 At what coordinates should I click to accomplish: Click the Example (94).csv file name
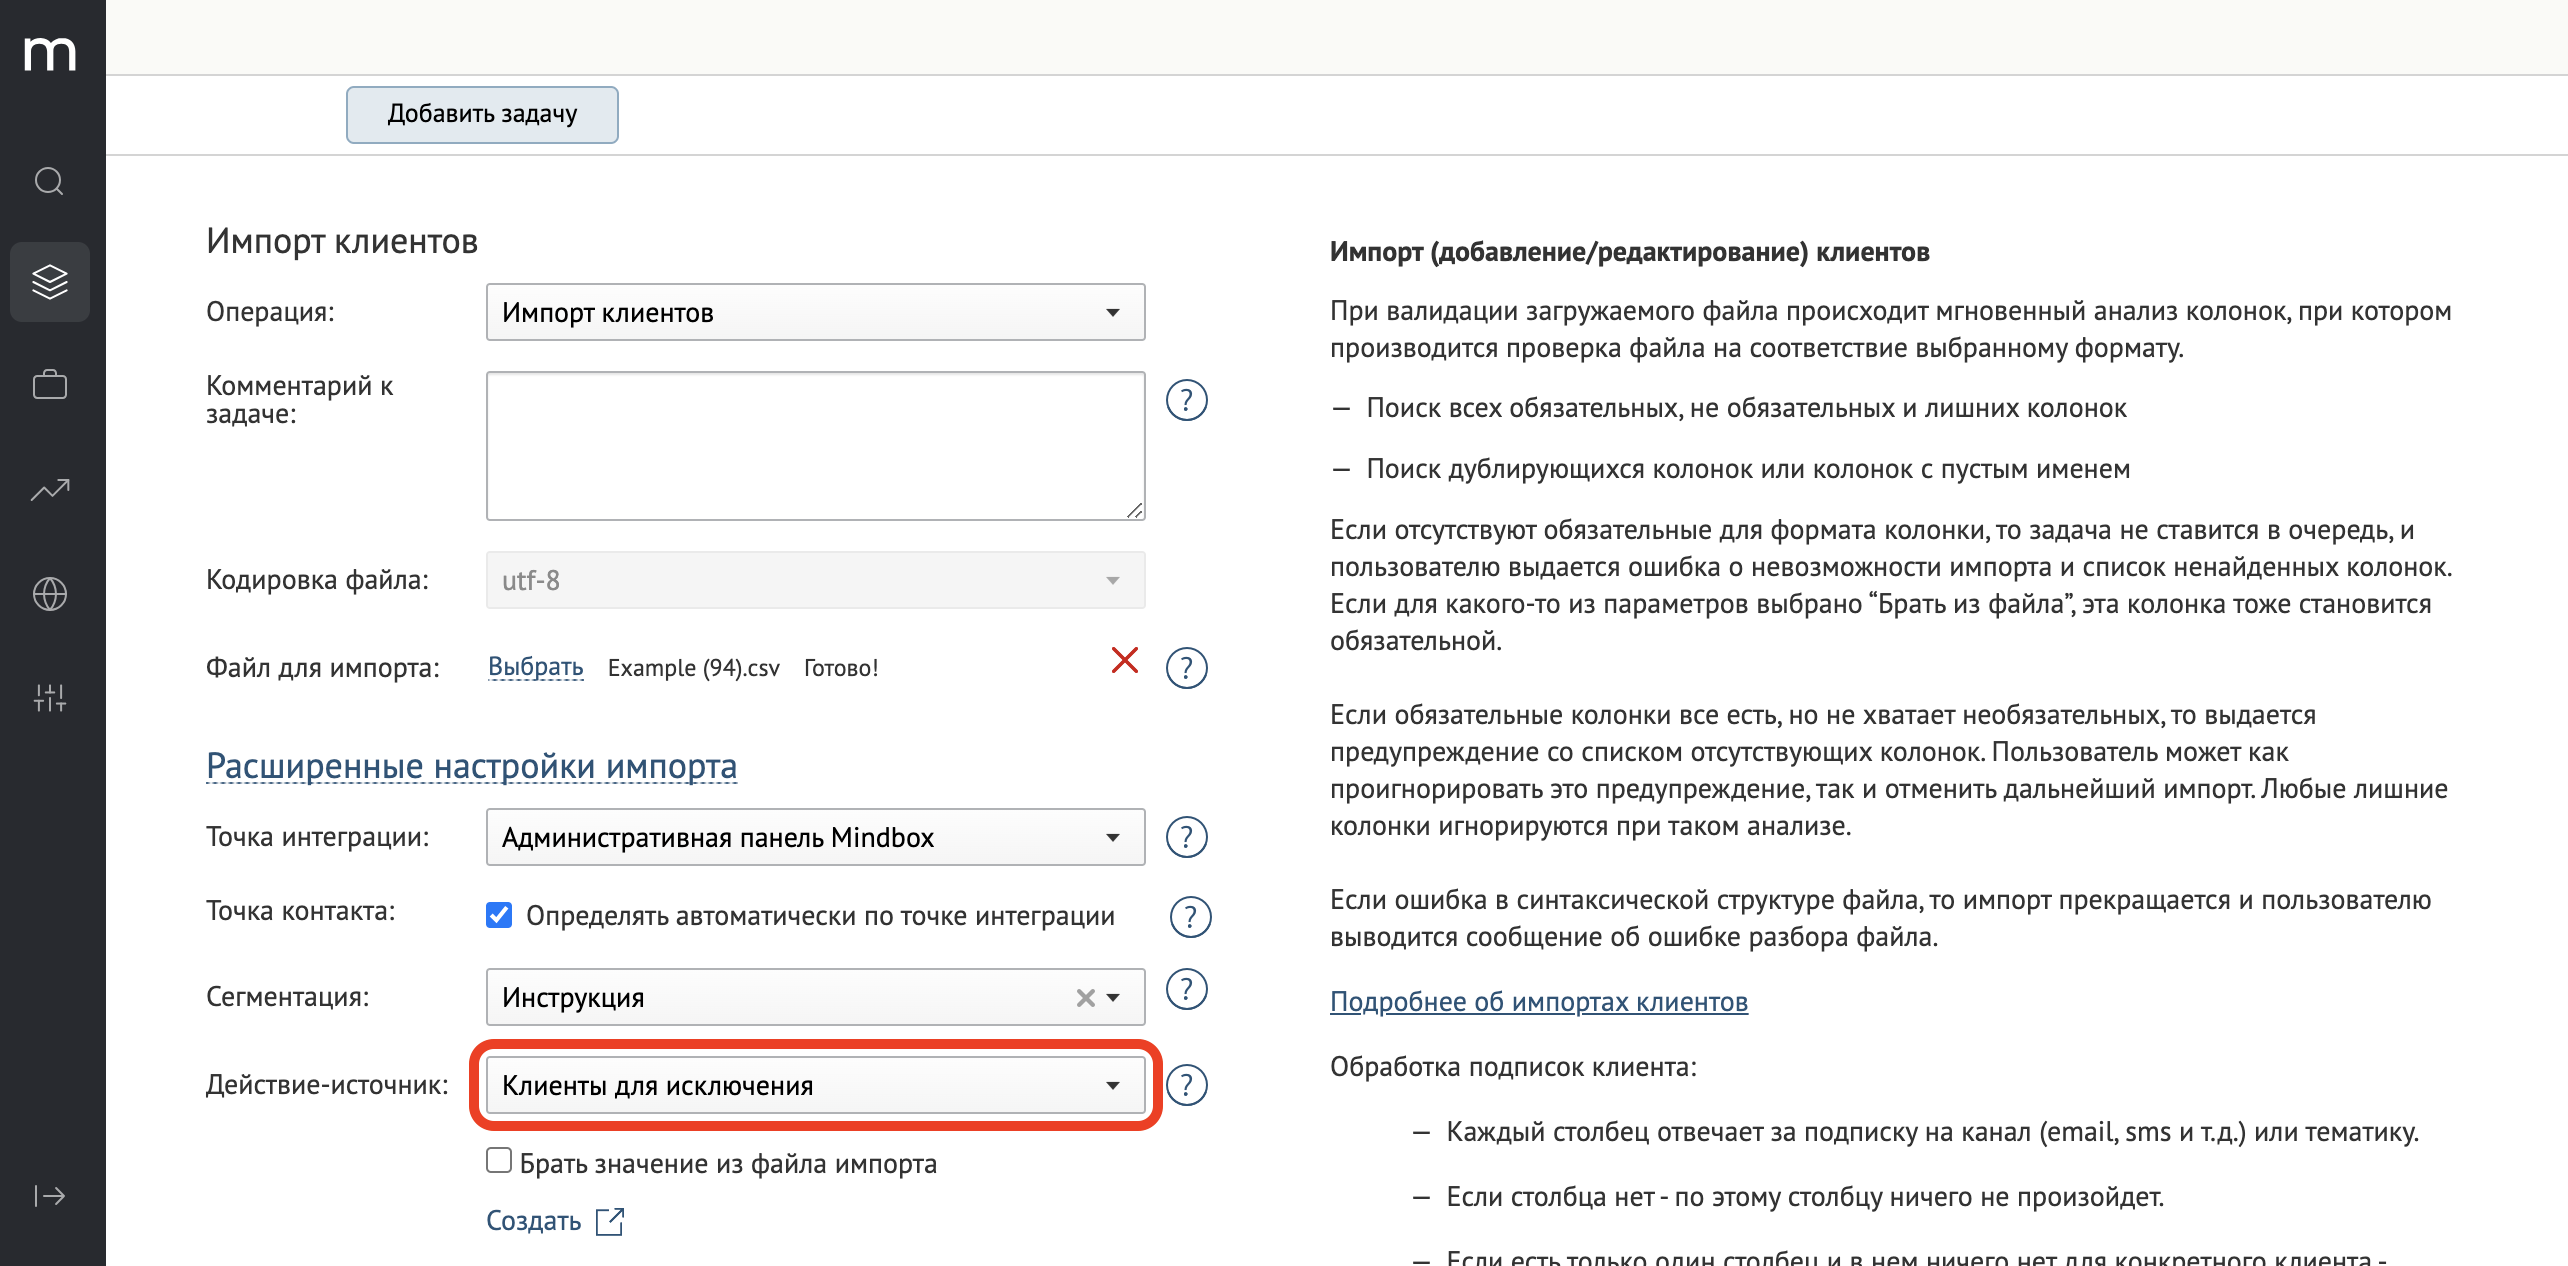(694, 667)
